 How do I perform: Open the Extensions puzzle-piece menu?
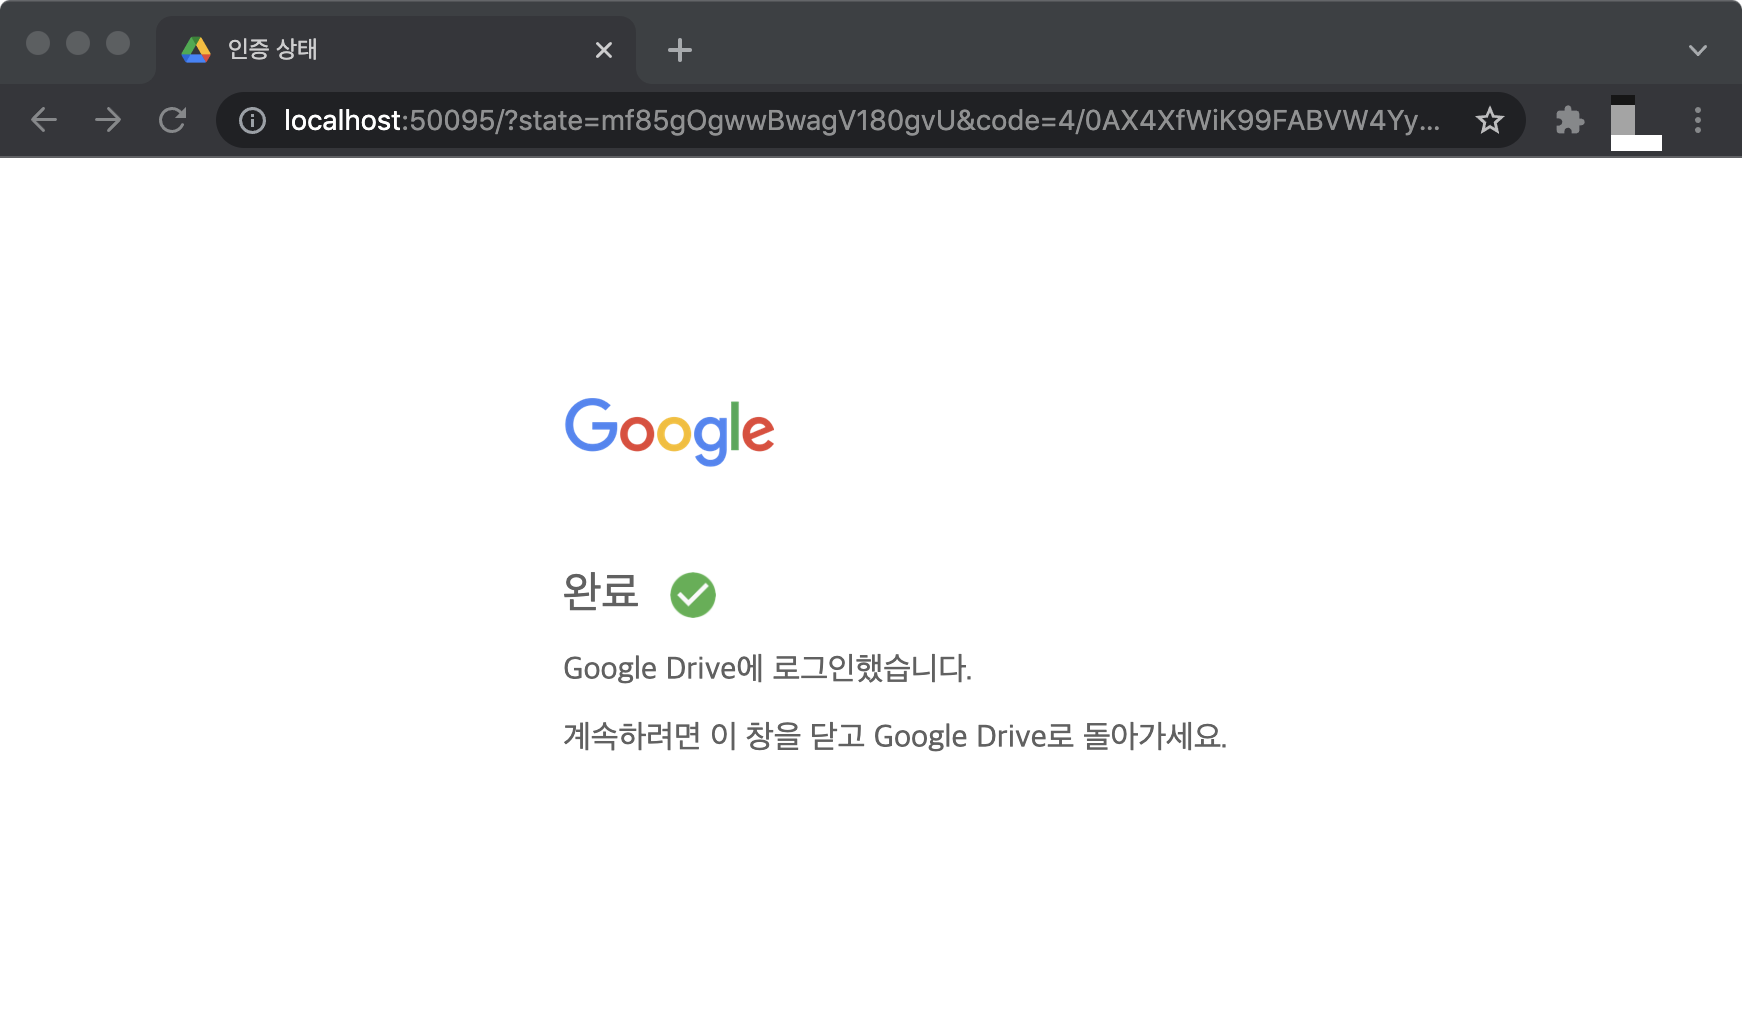coord(1570,120)
